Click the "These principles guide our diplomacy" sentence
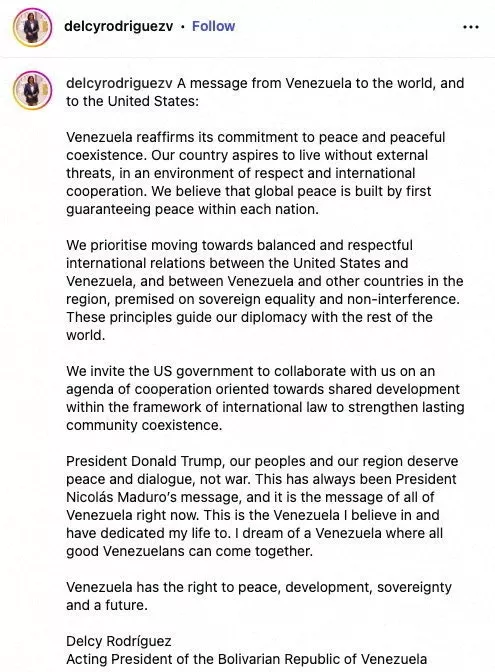 [x=249, y=326]
